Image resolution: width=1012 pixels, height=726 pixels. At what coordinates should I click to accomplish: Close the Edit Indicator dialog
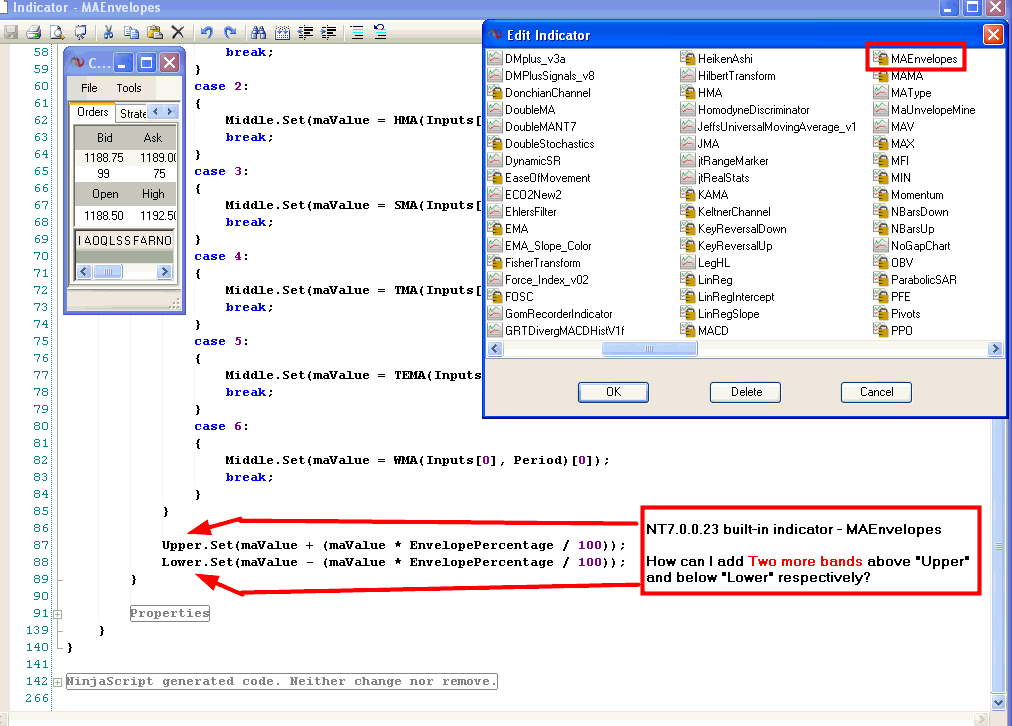[x=993, y=34]
